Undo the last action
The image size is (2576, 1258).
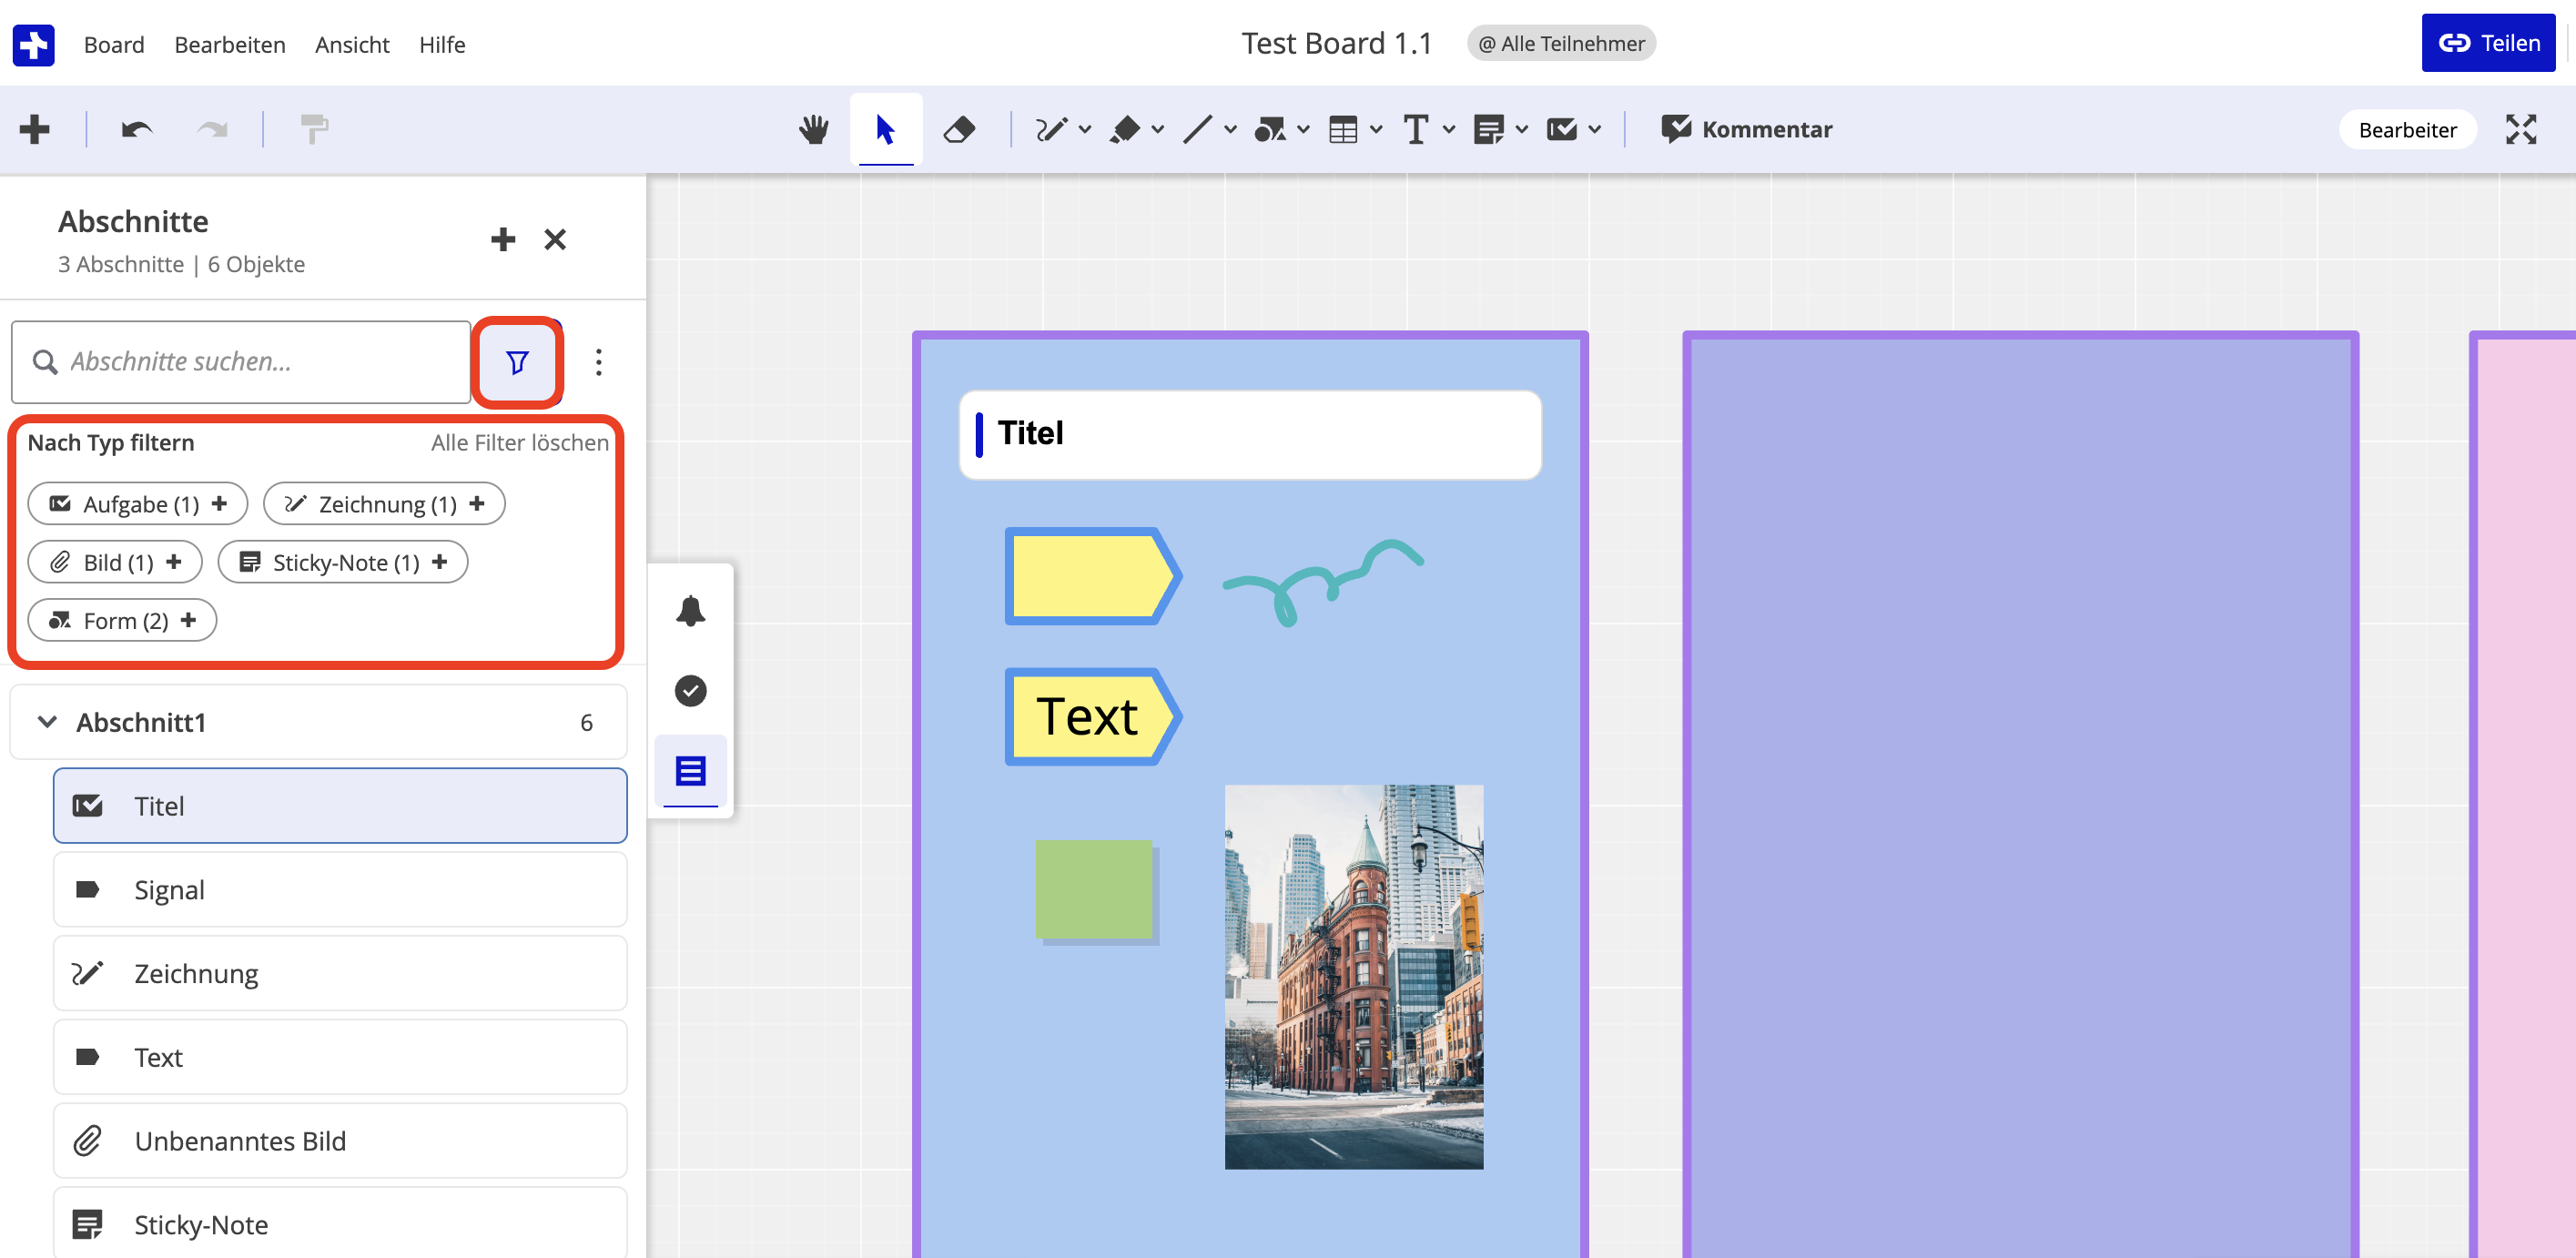click(137, 129)
